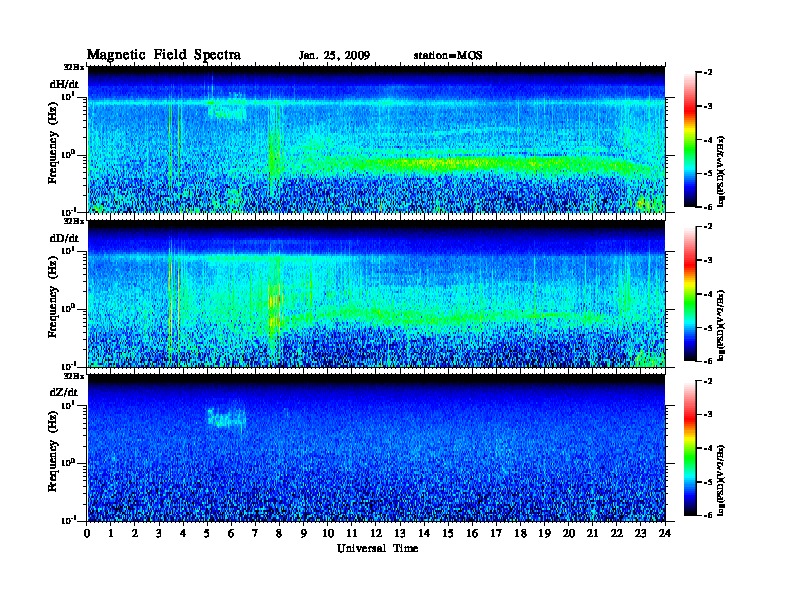
Task: Click the "23" hour tick label
Action: coord(641,534)
